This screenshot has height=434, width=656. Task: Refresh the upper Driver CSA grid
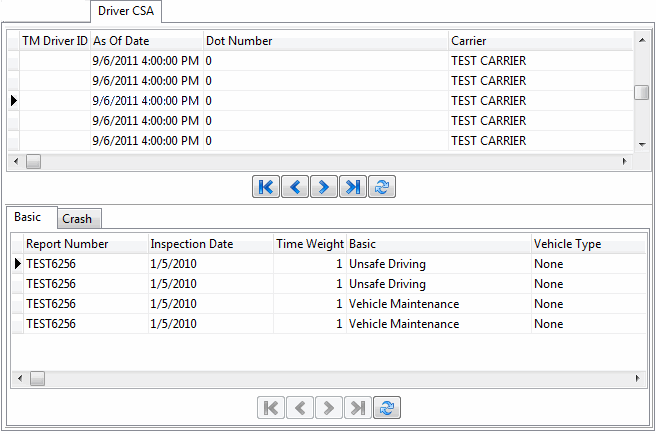(x=381, y=187)
